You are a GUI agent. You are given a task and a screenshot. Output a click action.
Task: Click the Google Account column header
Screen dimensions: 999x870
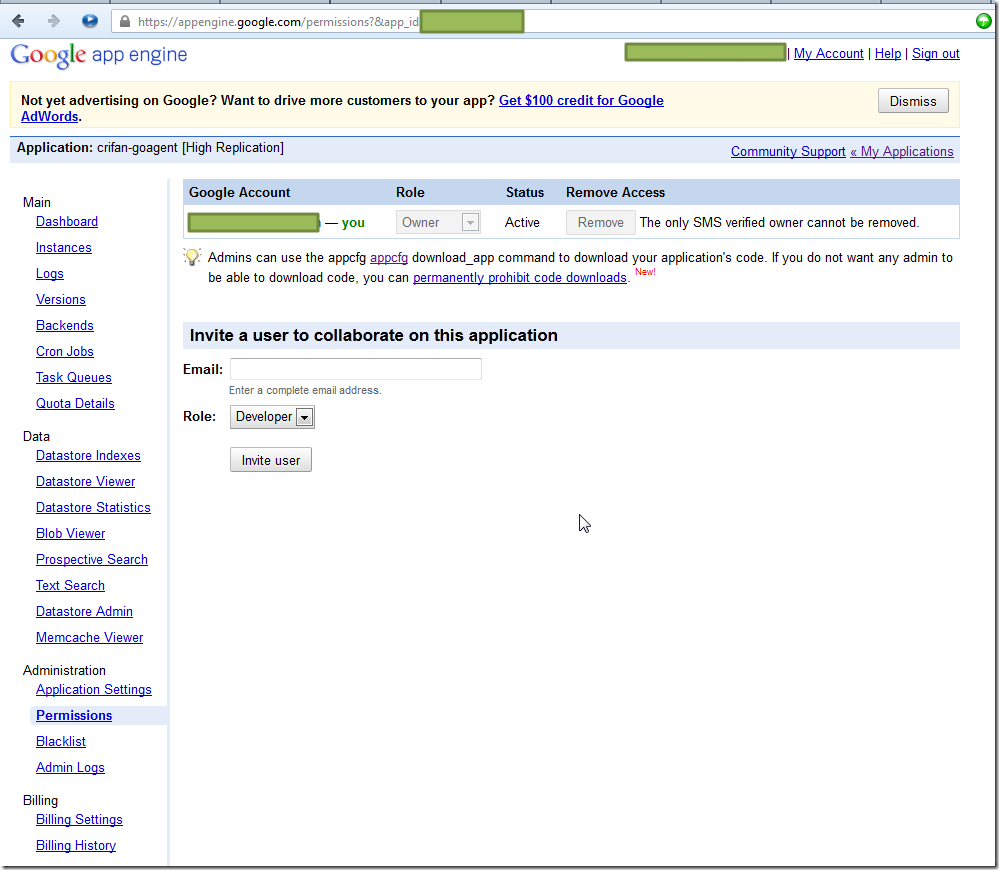pos(240,192)
